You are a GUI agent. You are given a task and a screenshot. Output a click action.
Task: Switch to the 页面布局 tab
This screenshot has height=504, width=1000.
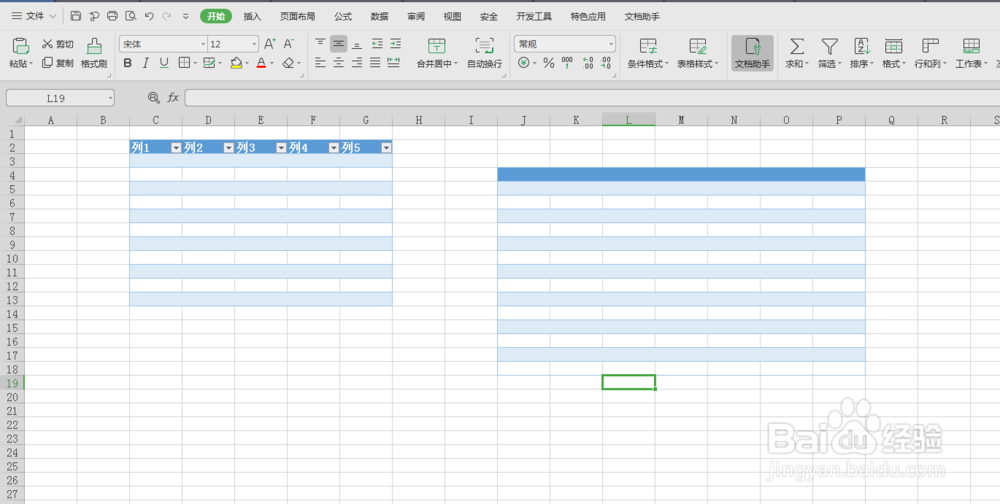pyautogui.click(x=298, y=17)
